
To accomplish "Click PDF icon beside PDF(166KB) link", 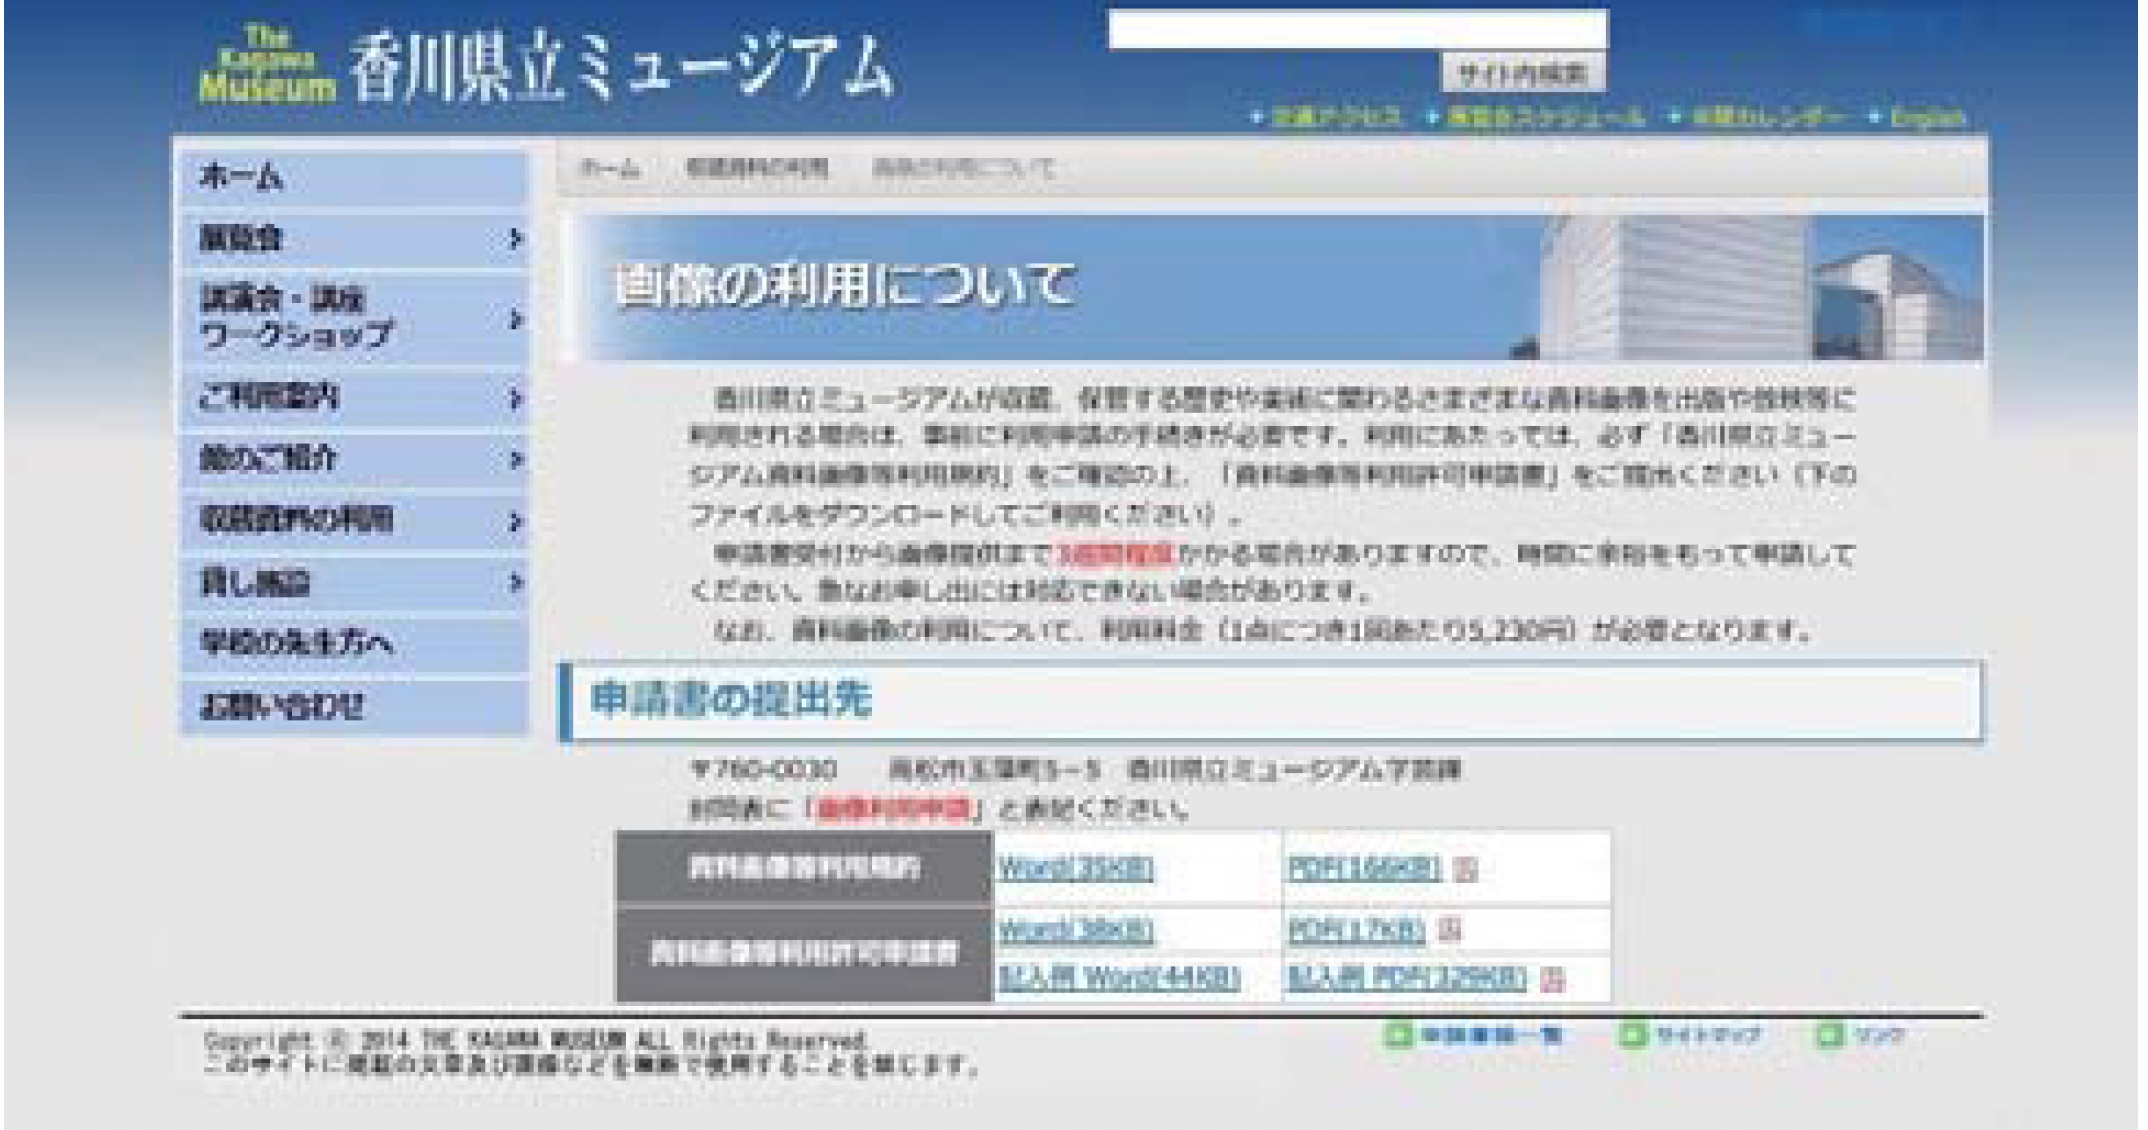I will click(x=1465, y=869).
